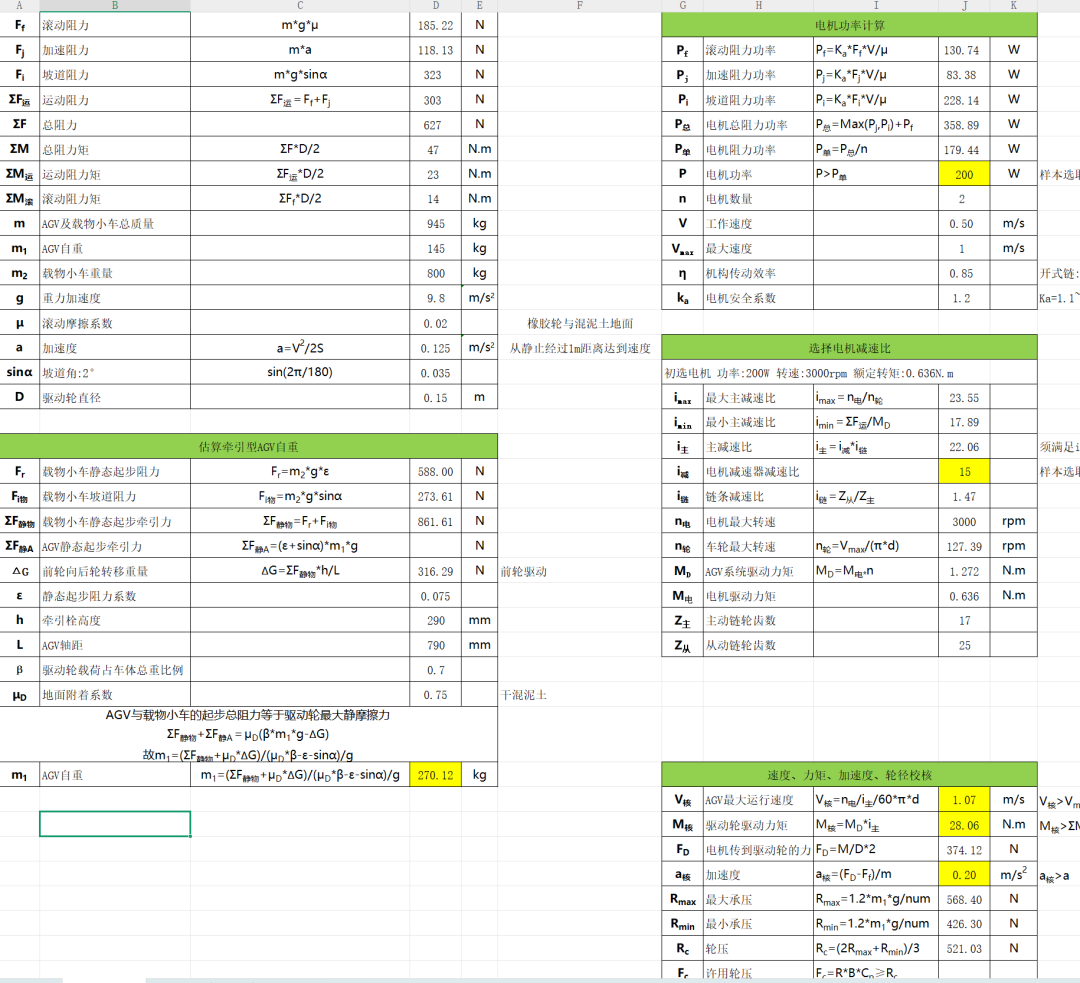Image resolution: width=1080 pixels, height=983 pixels.
Task: Click the 电机功率计算 green header cell
Action: click(x=850, y=25)
